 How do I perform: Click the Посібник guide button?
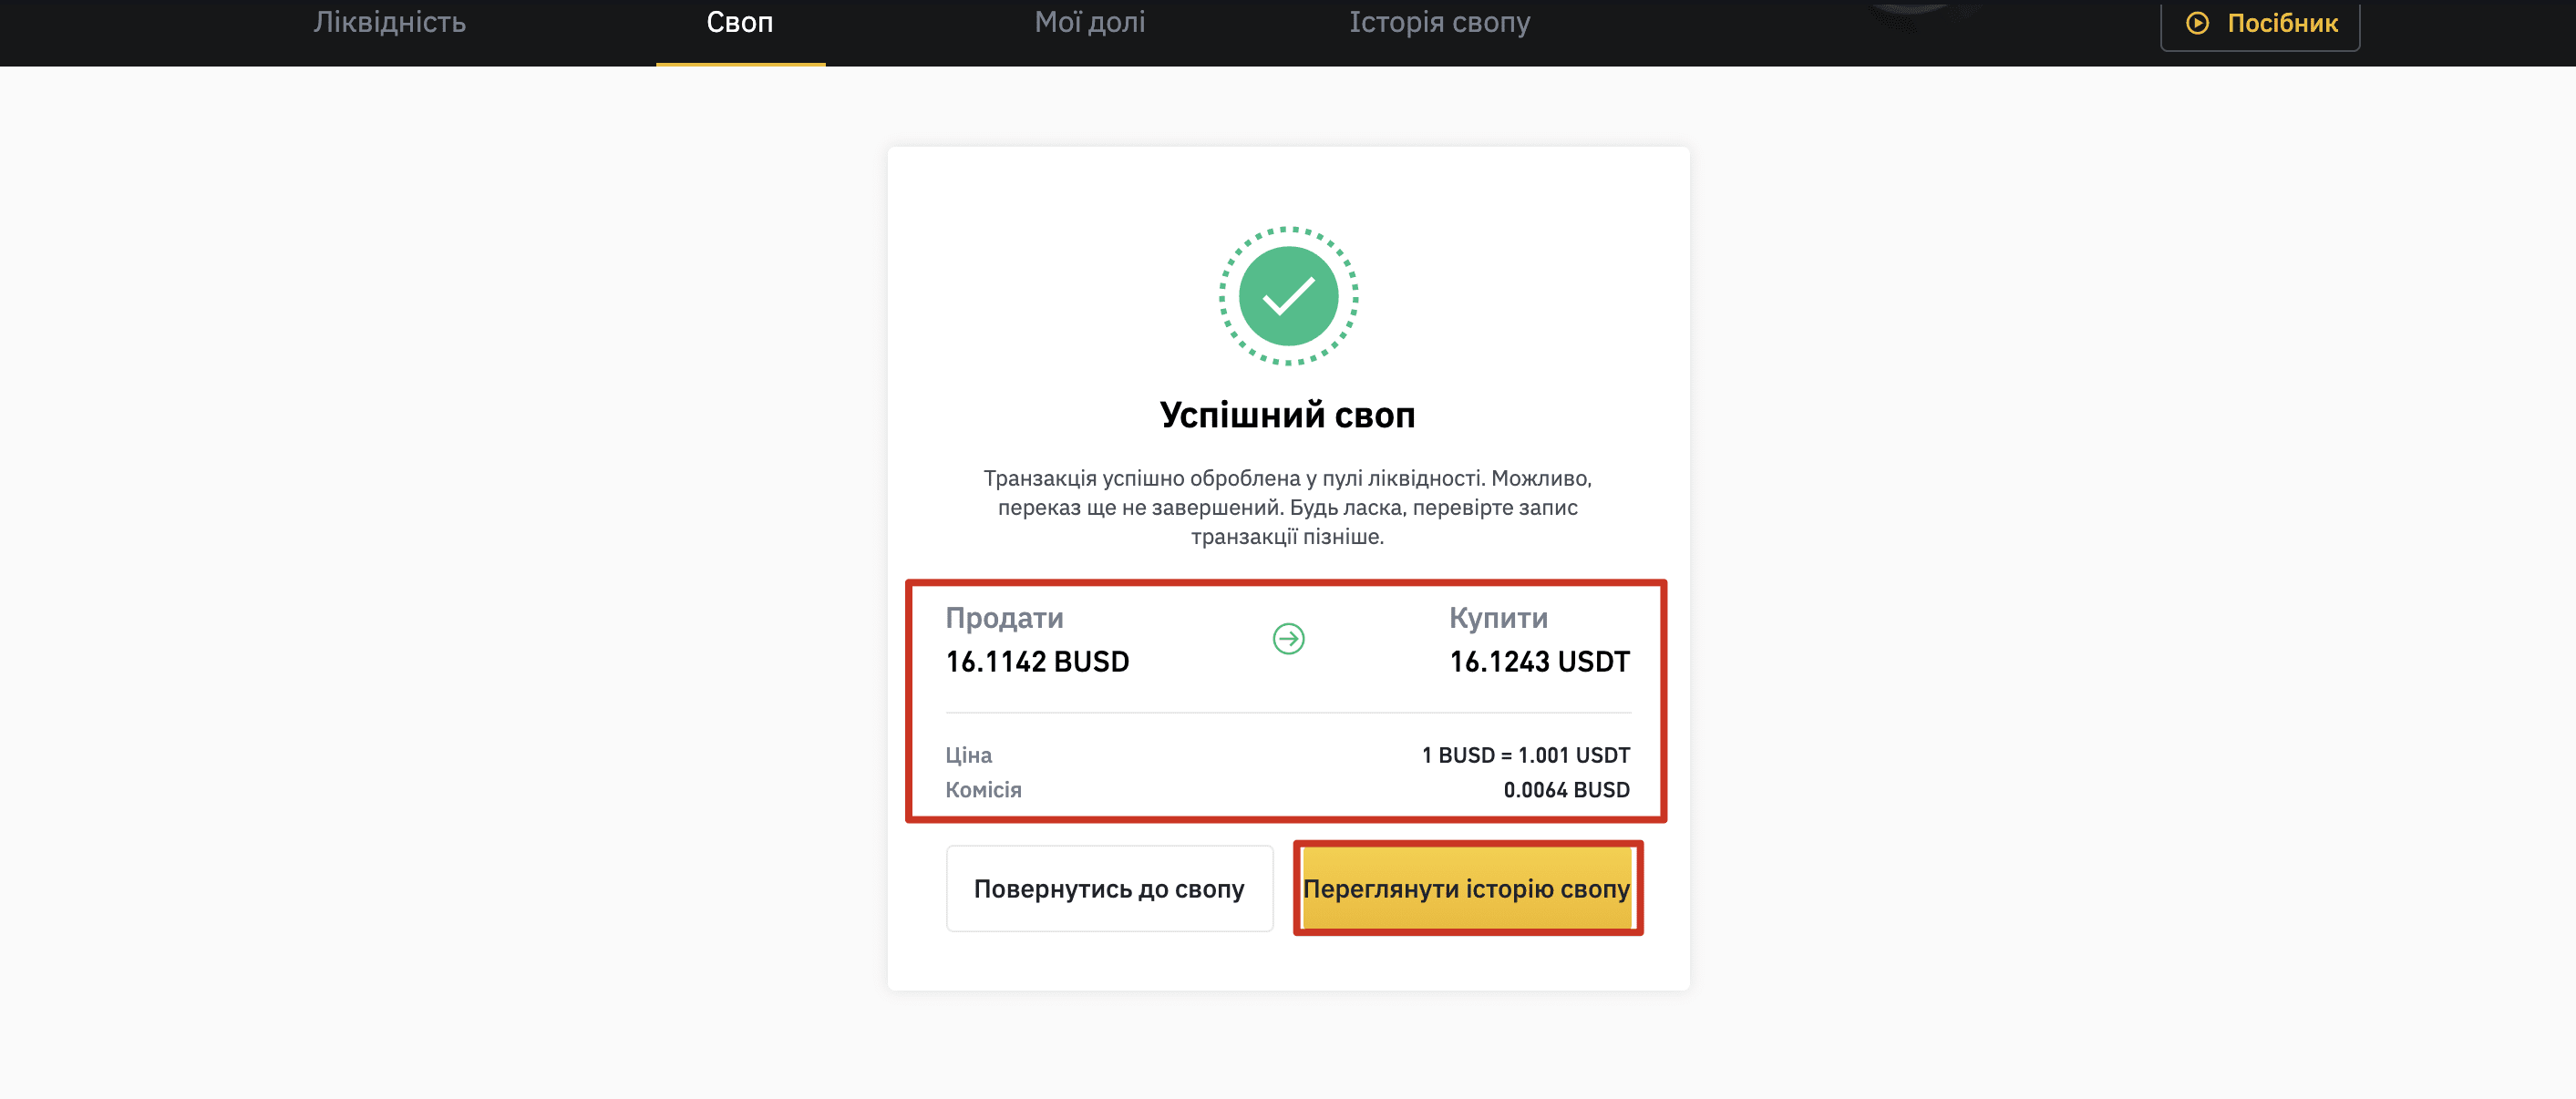[x=2260, y=24]
